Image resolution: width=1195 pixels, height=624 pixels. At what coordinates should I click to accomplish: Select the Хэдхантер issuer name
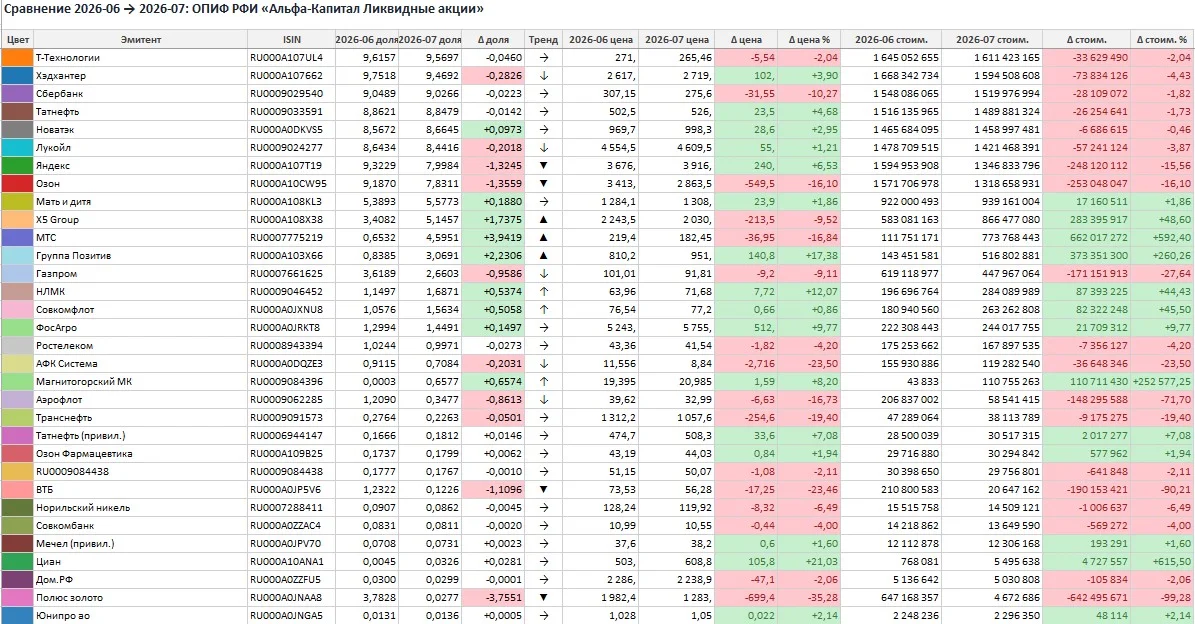coord(61,75)
